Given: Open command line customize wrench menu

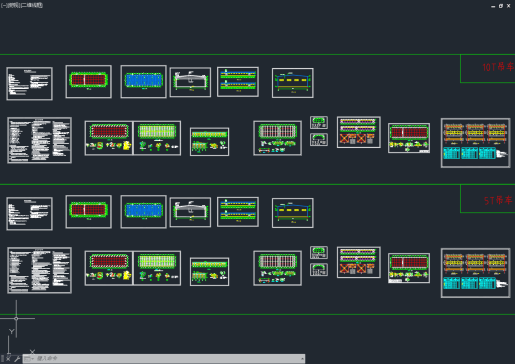Looking at the screenshot, I should [x=17, y=359].
